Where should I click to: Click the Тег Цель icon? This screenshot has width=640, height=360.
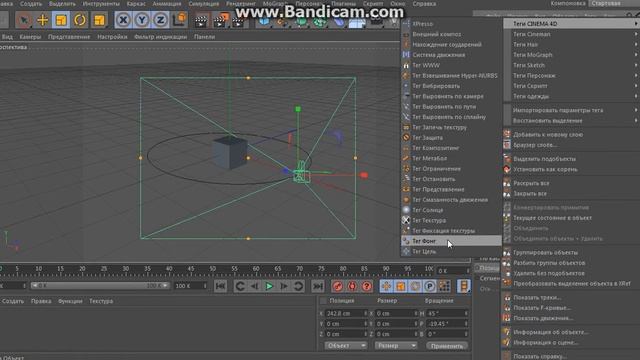pyautogui.click(x=406, y=251)
